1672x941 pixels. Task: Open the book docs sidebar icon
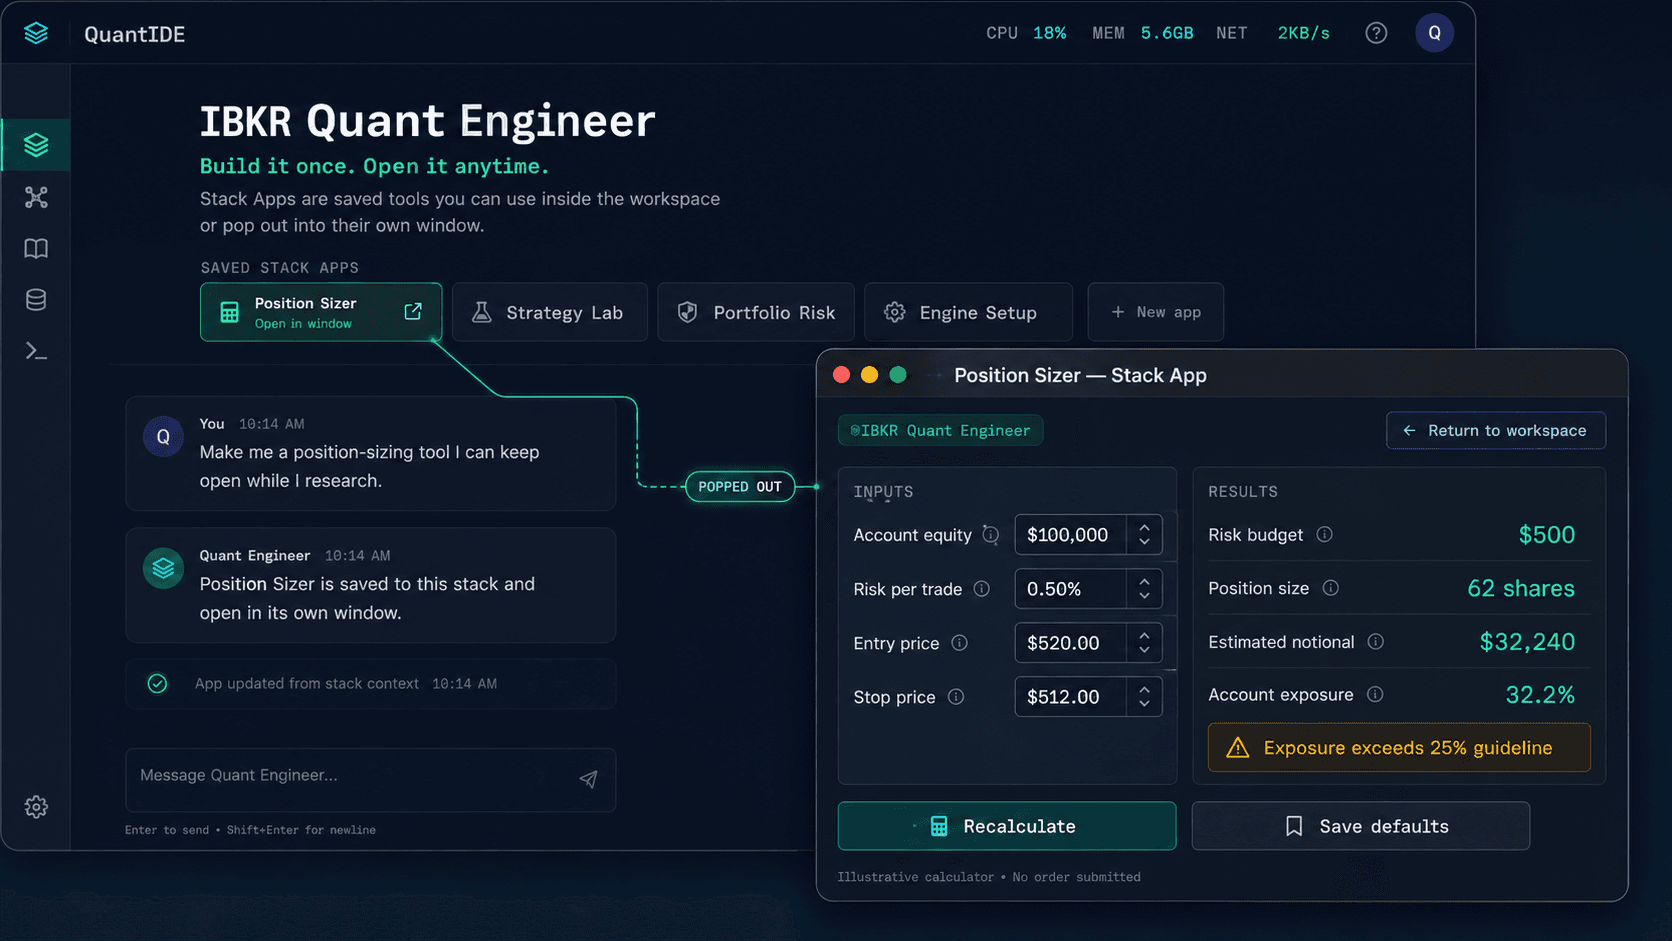coord(36,248)
